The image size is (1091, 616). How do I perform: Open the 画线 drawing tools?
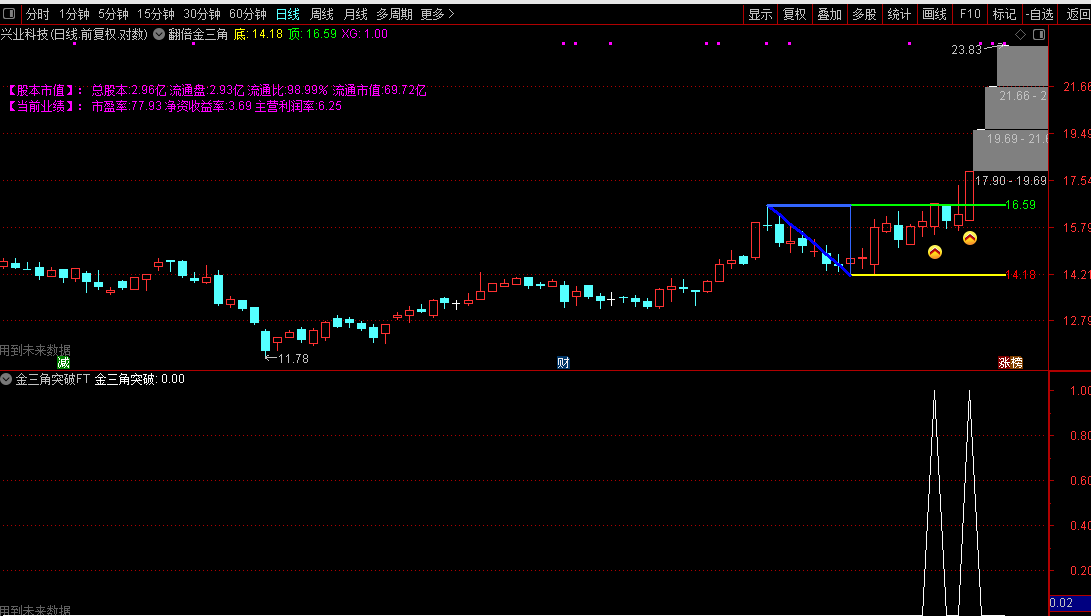[x=934, y=14]
